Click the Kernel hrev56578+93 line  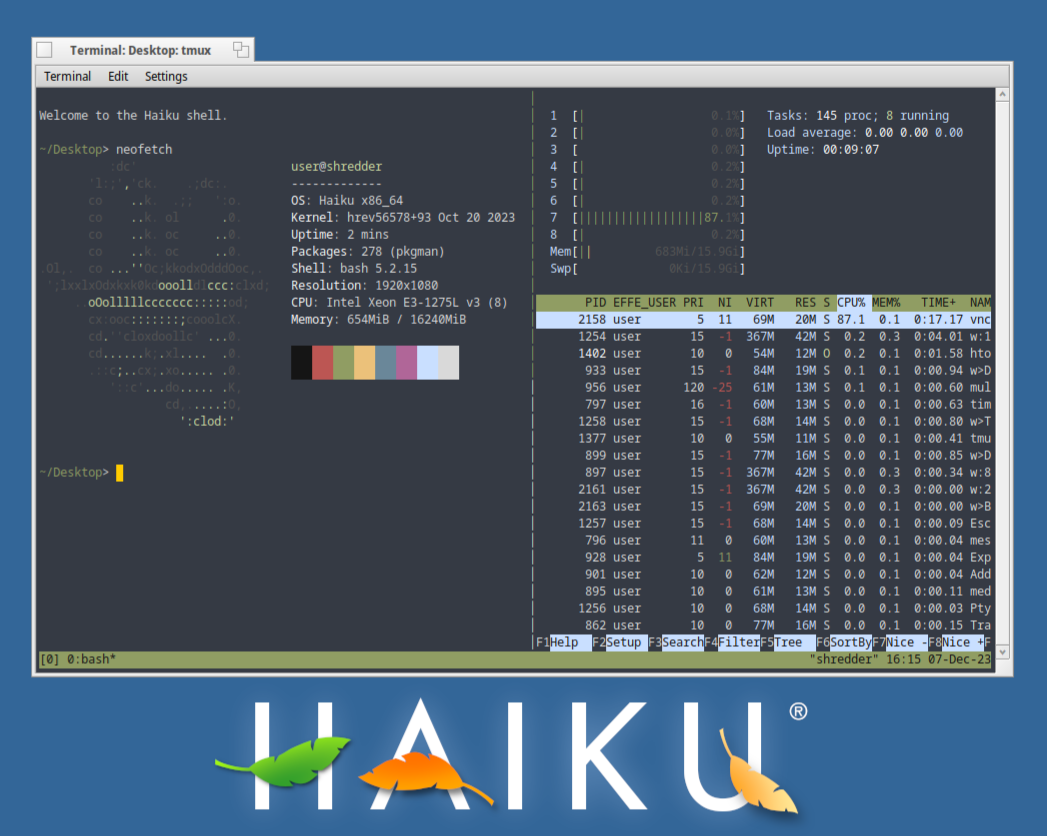(403, 218)
